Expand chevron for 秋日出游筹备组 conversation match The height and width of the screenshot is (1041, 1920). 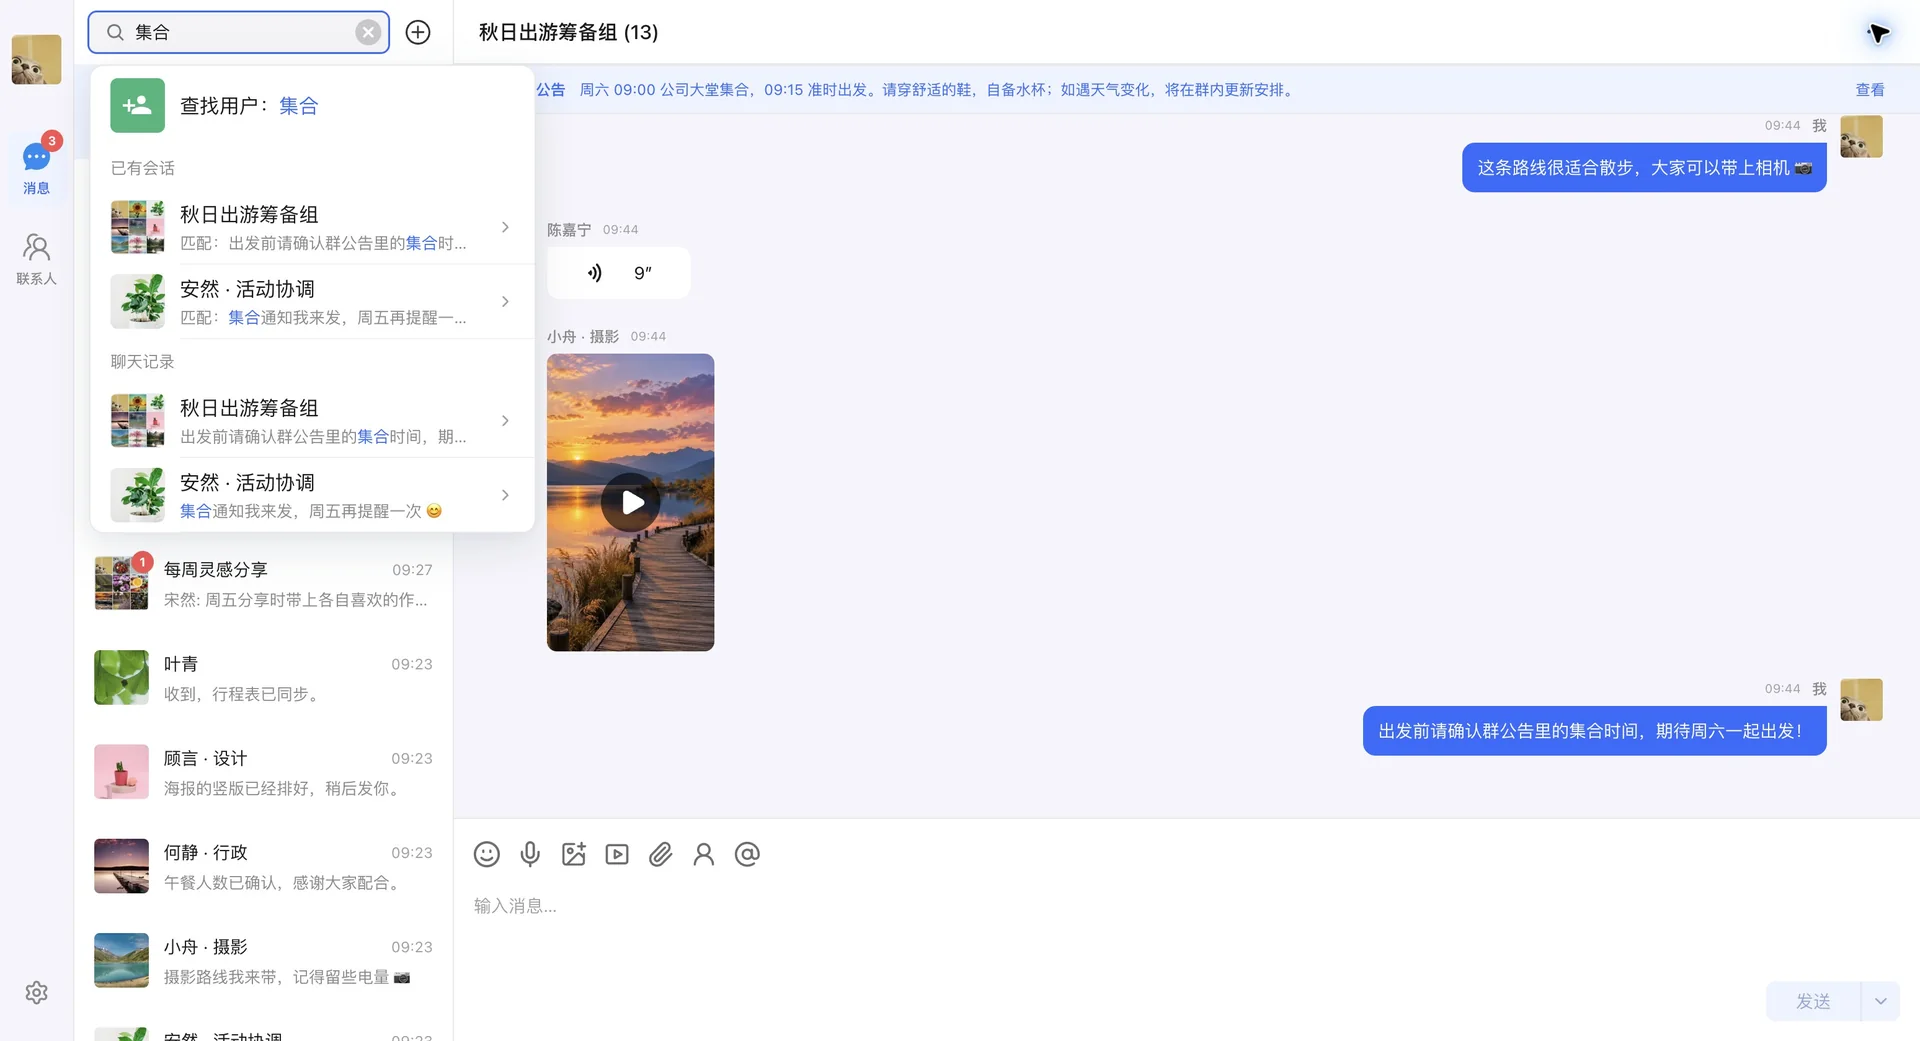[505, 227]
